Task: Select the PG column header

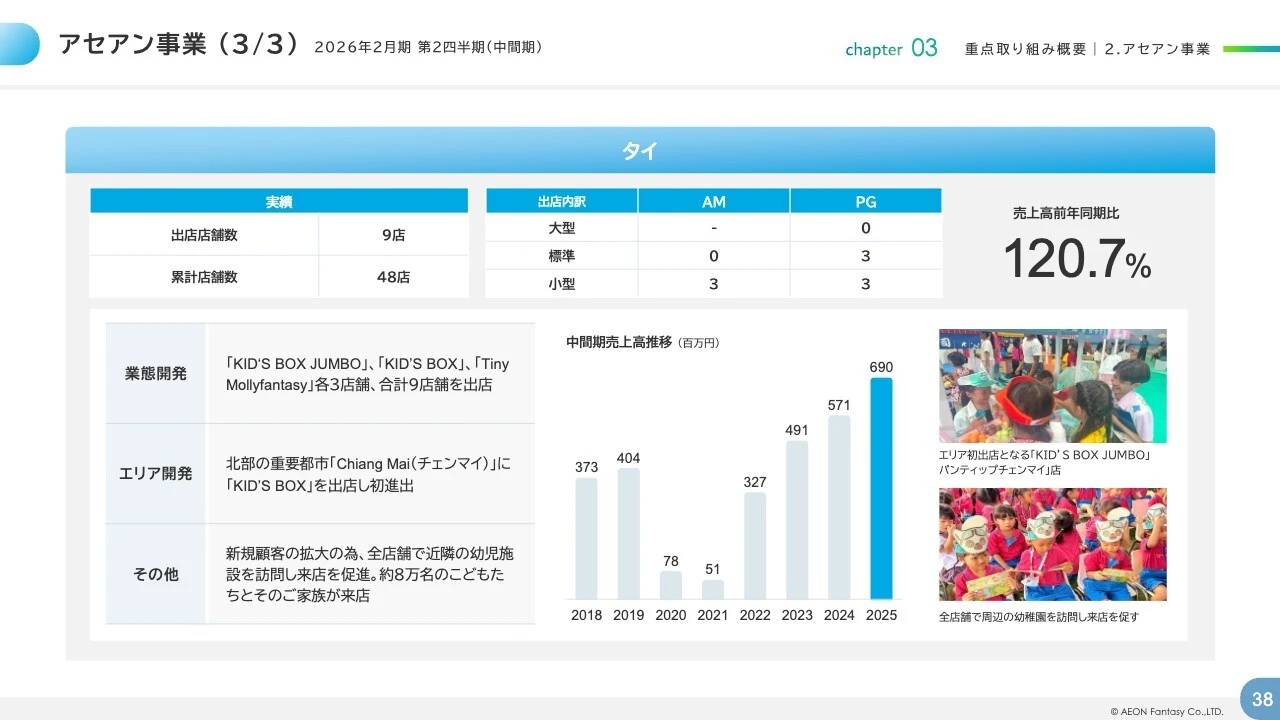Action: pyautogui.click(x=865, y=200)
